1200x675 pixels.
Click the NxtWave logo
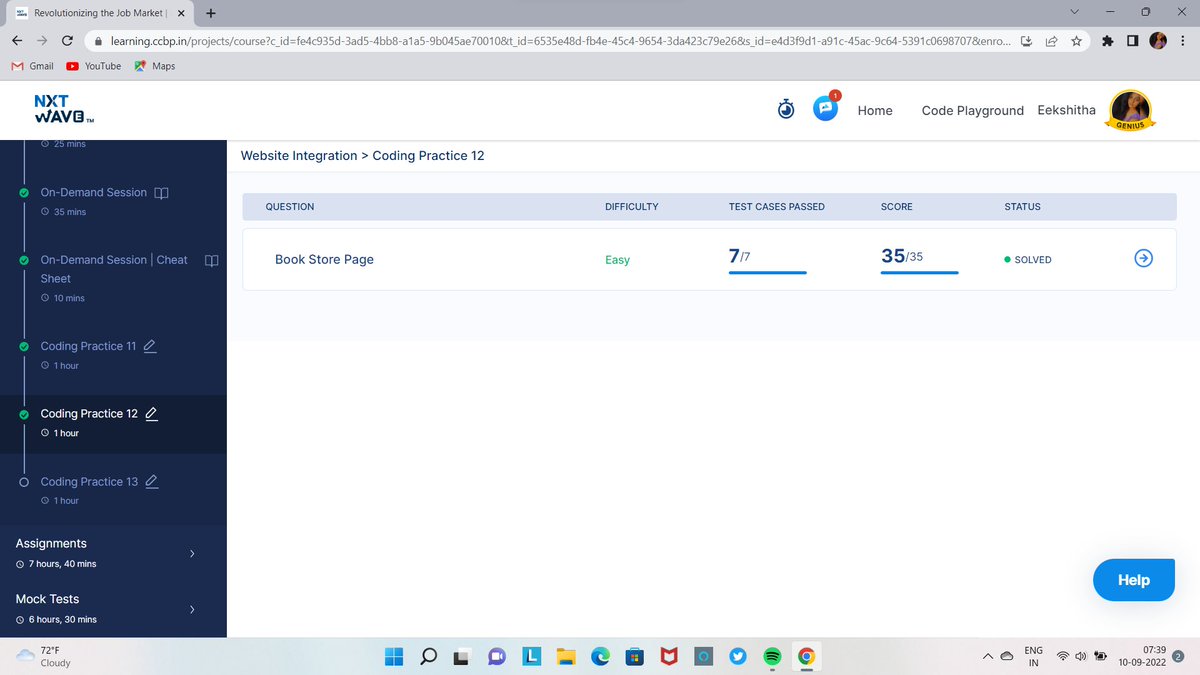click(x=64, y=110)
